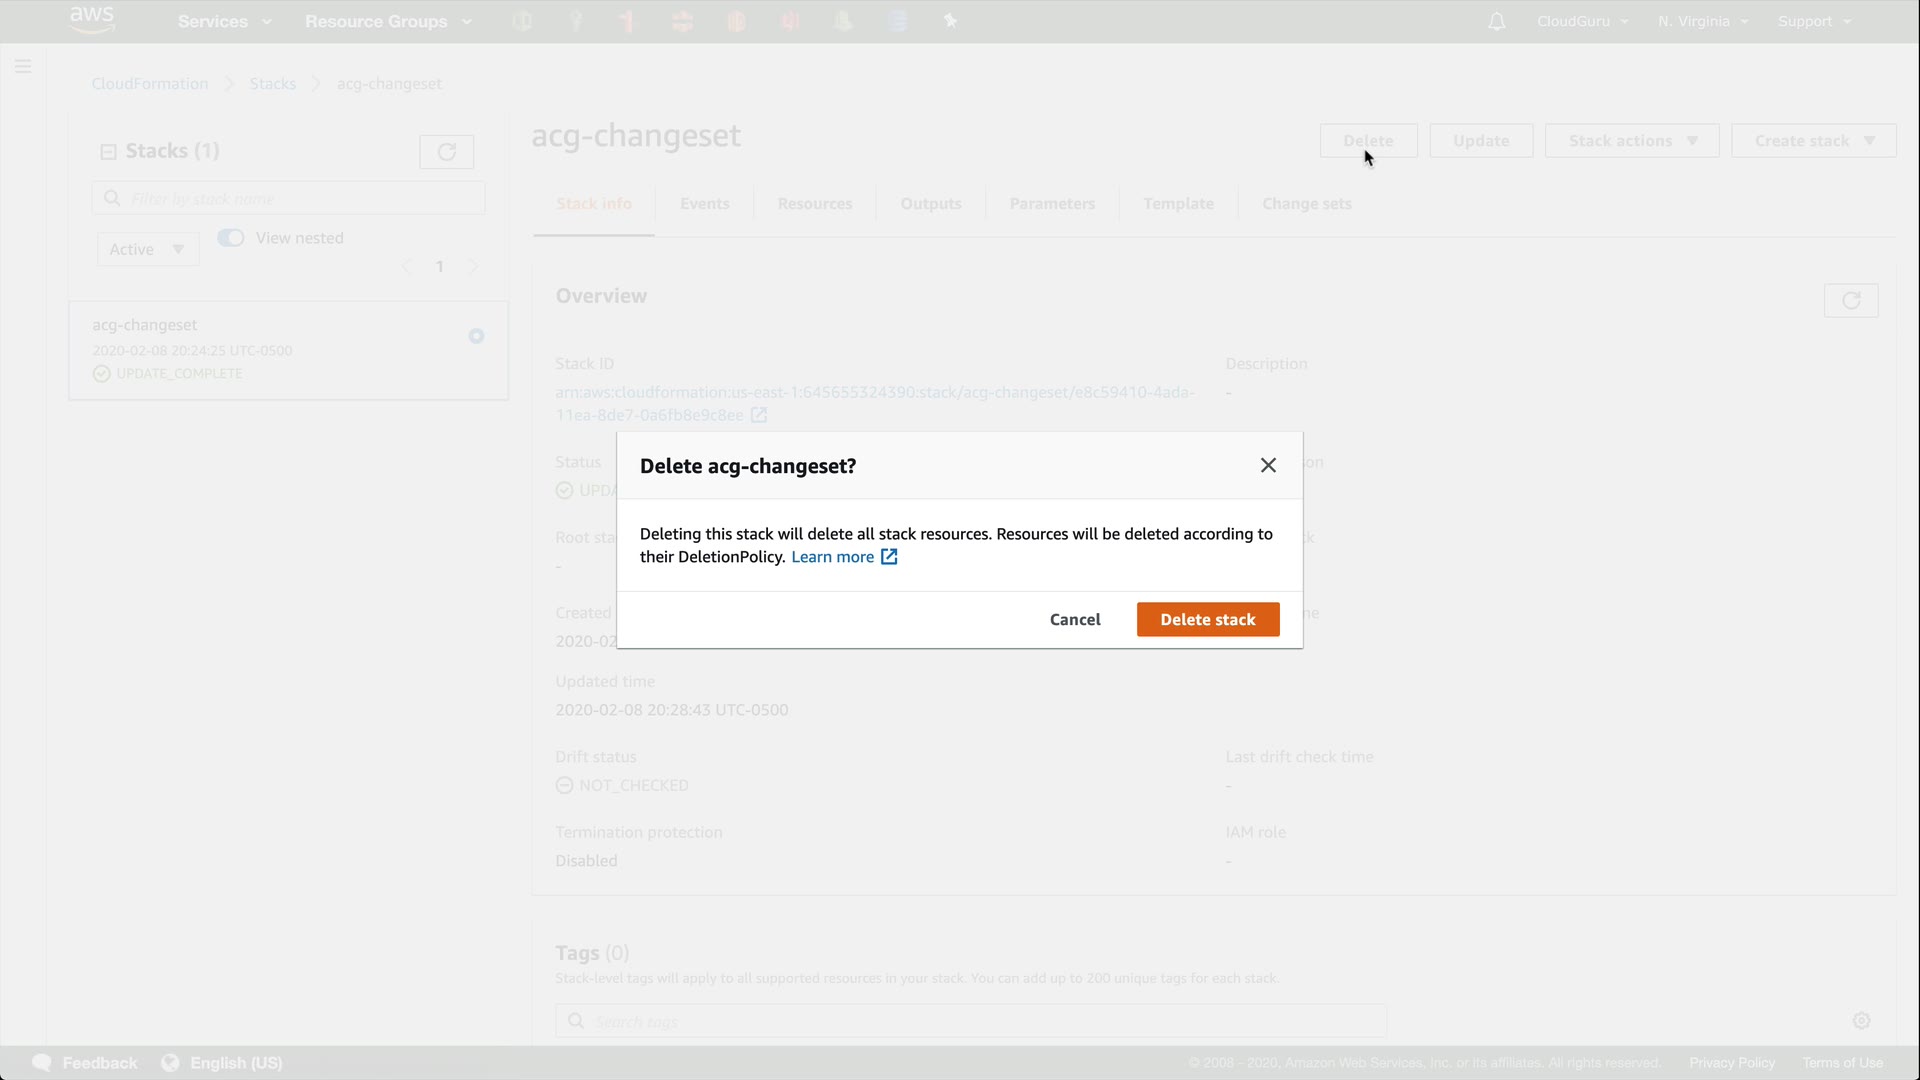1920x1080 pixels.
Task: Click the notifications bell icon
Action: pyautogui.click(x=1496, y=22)
